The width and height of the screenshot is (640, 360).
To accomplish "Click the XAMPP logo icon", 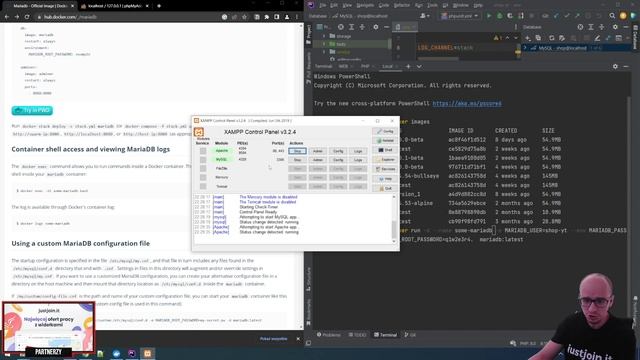I will pyautogui.click(x=199, y=132).
